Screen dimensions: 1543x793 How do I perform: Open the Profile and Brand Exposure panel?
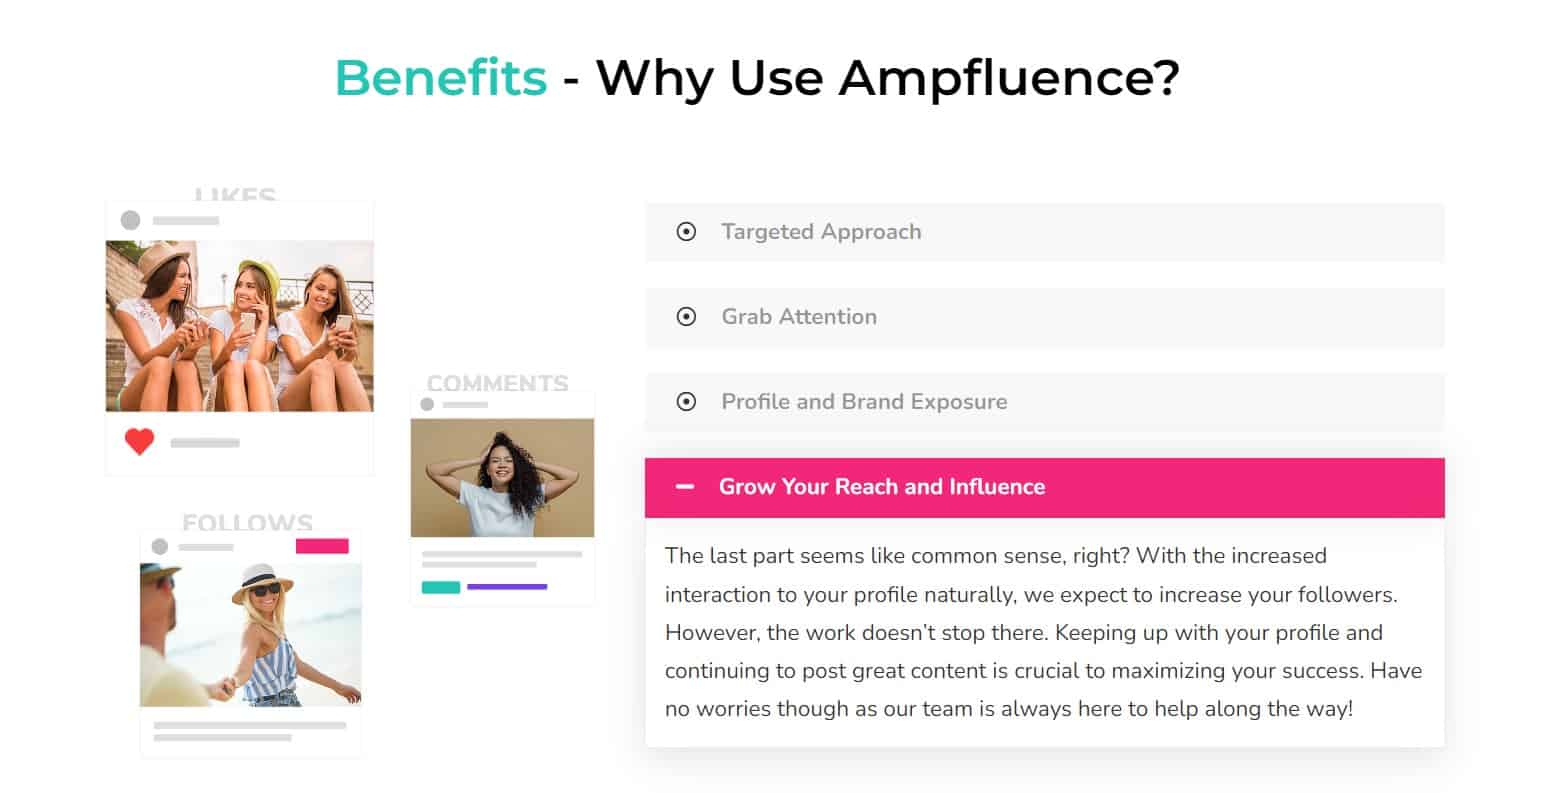[1044, 402]
